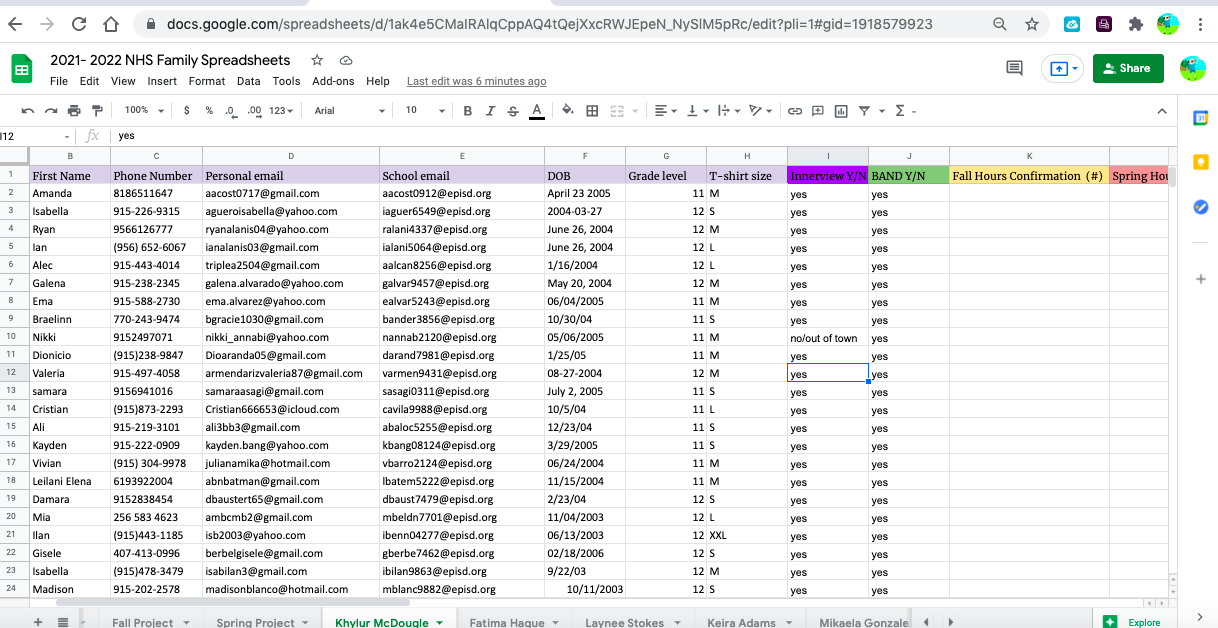1218x628 pixels.
Task: Open comment history icon
Action: (1014, 68)
